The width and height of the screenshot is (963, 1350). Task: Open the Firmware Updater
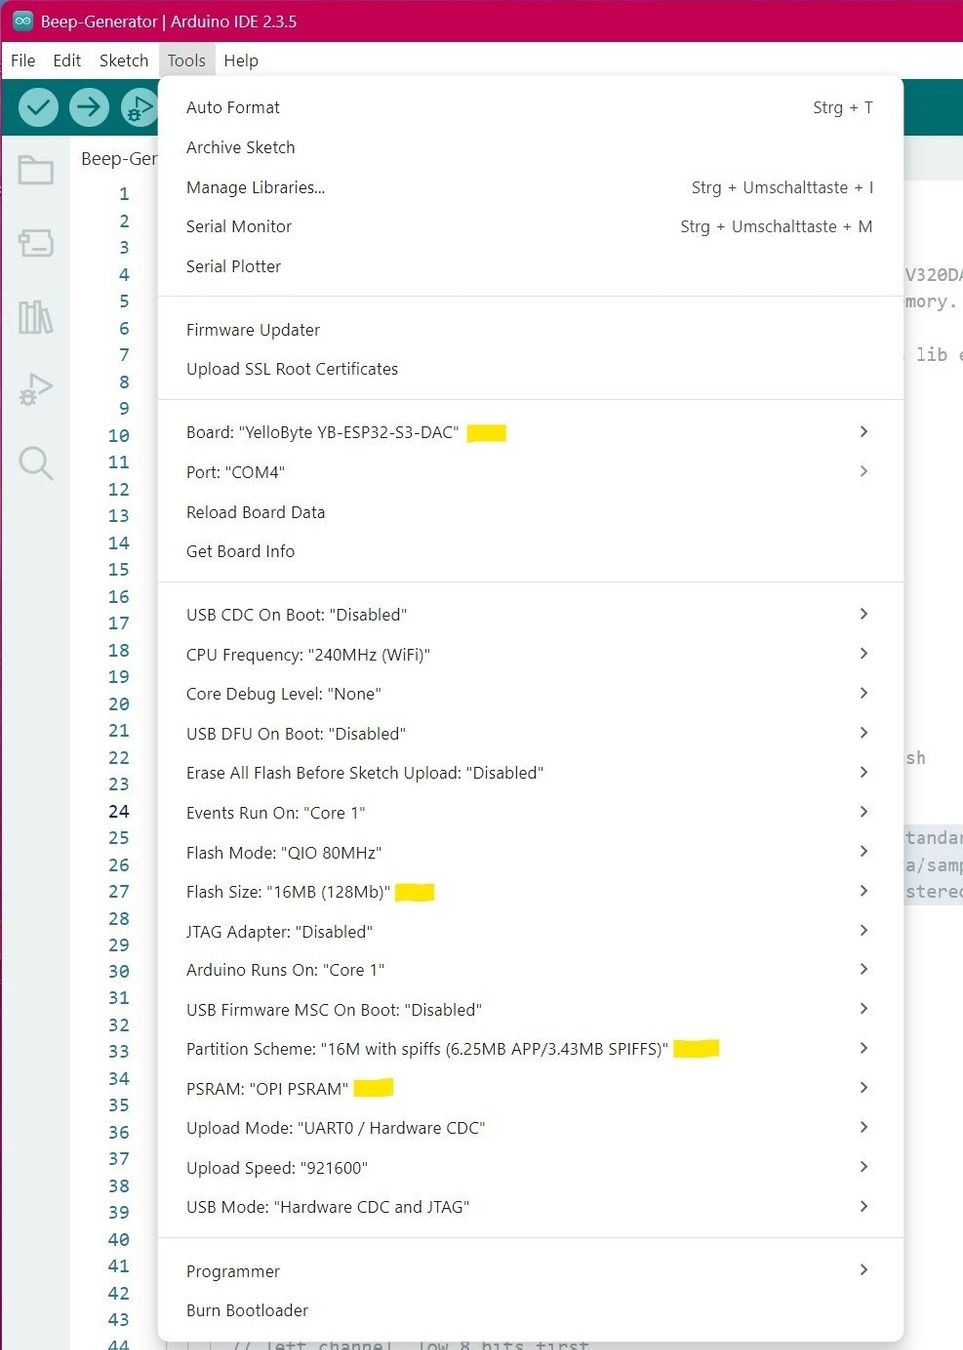pyautogui.click(x=530, y=330)
